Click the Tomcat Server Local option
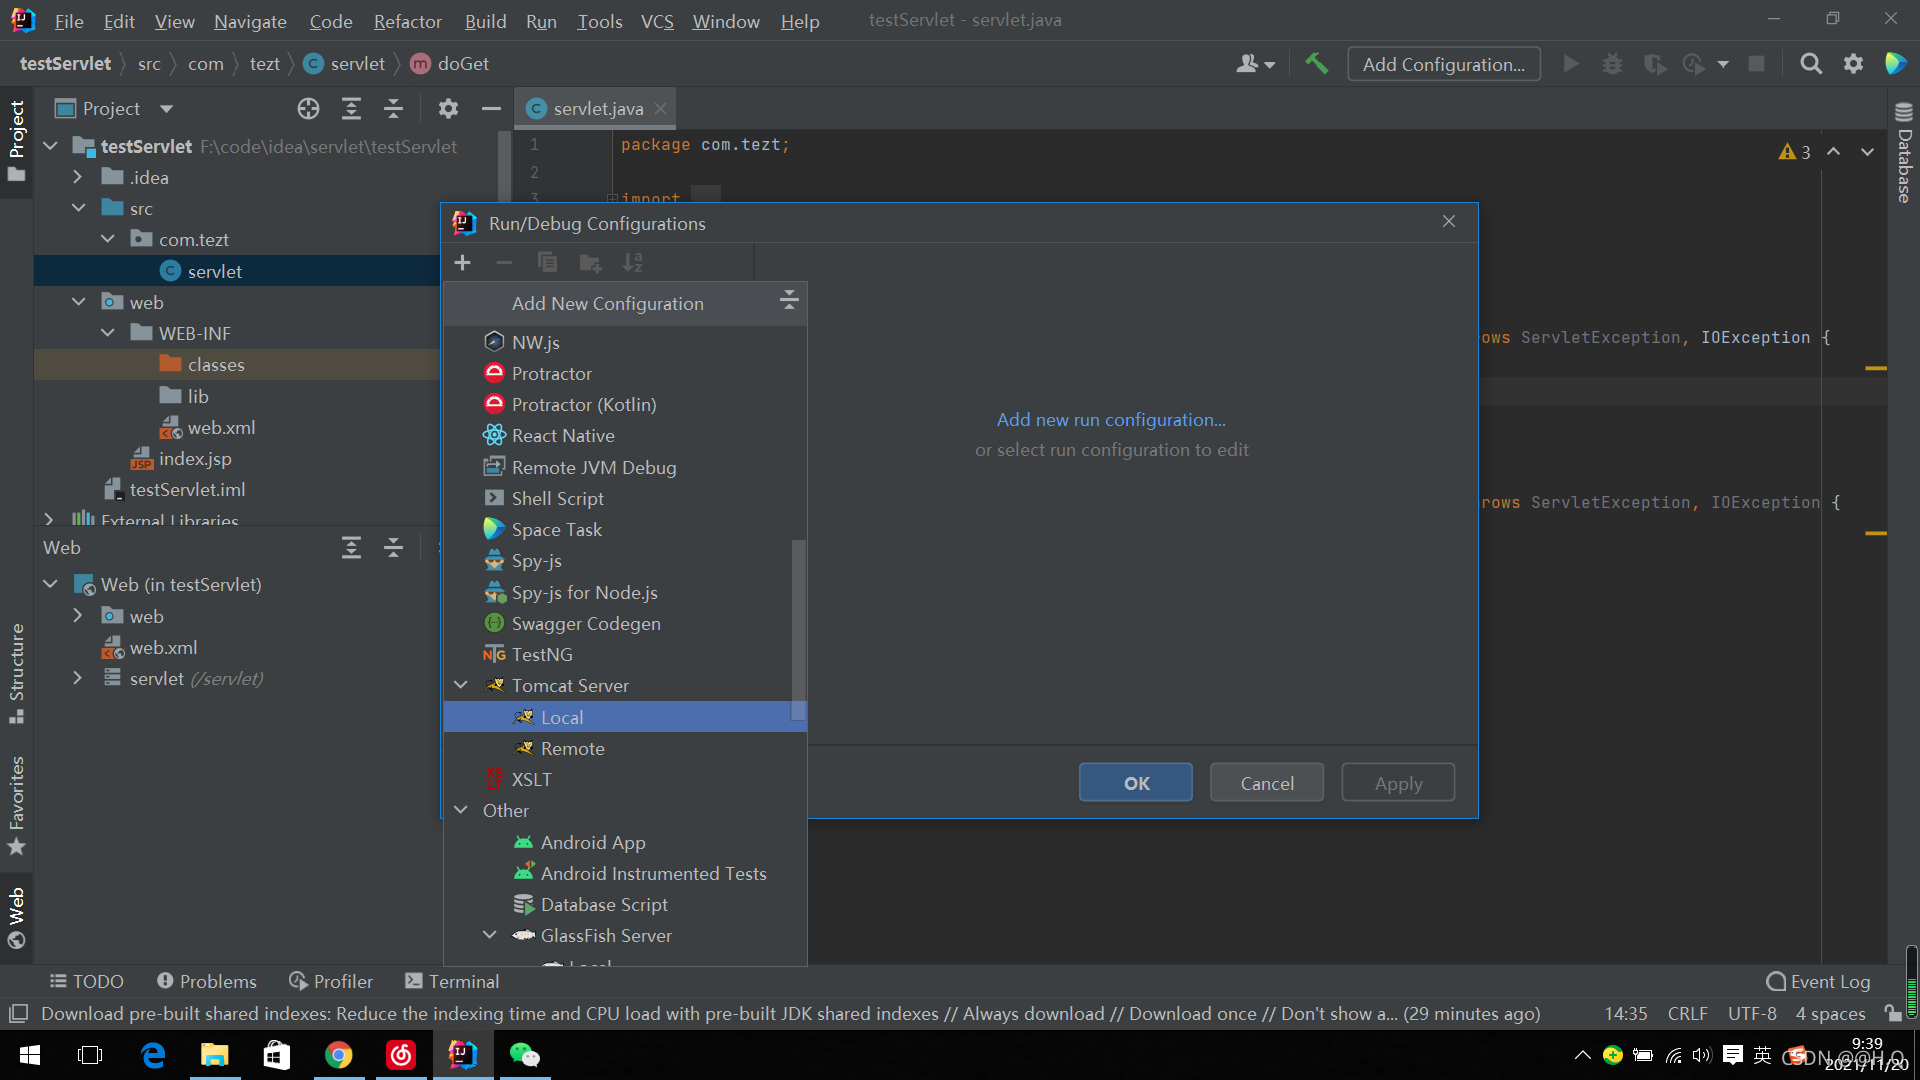Image resolution: width=1920 pixels, height=1080 pixels. click(x=560, y=716)
